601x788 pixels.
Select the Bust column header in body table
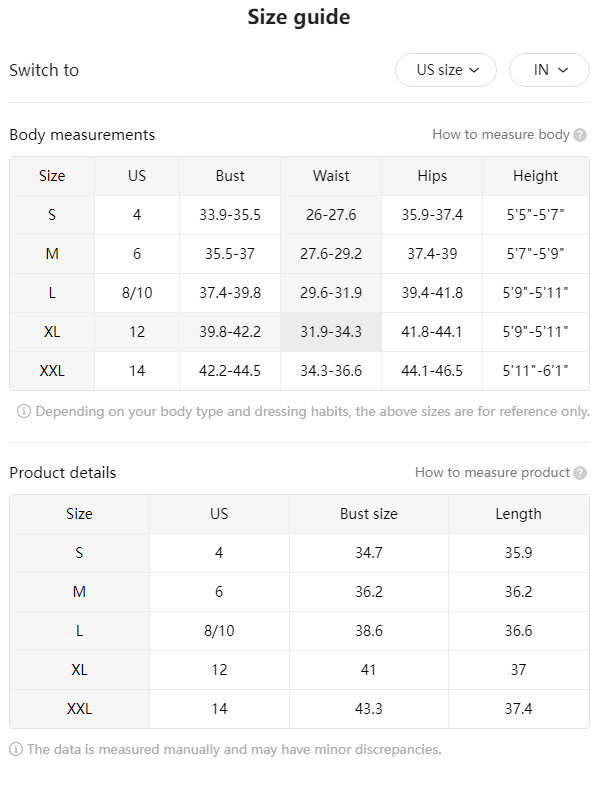click(x=230, y=176)
